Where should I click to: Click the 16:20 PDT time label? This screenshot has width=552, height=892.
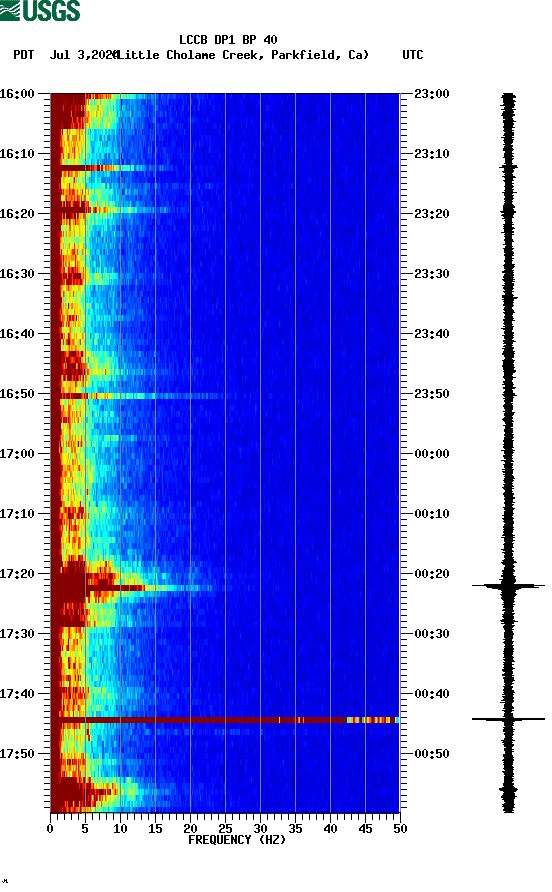pyautogui.click(x=17, y=214)
